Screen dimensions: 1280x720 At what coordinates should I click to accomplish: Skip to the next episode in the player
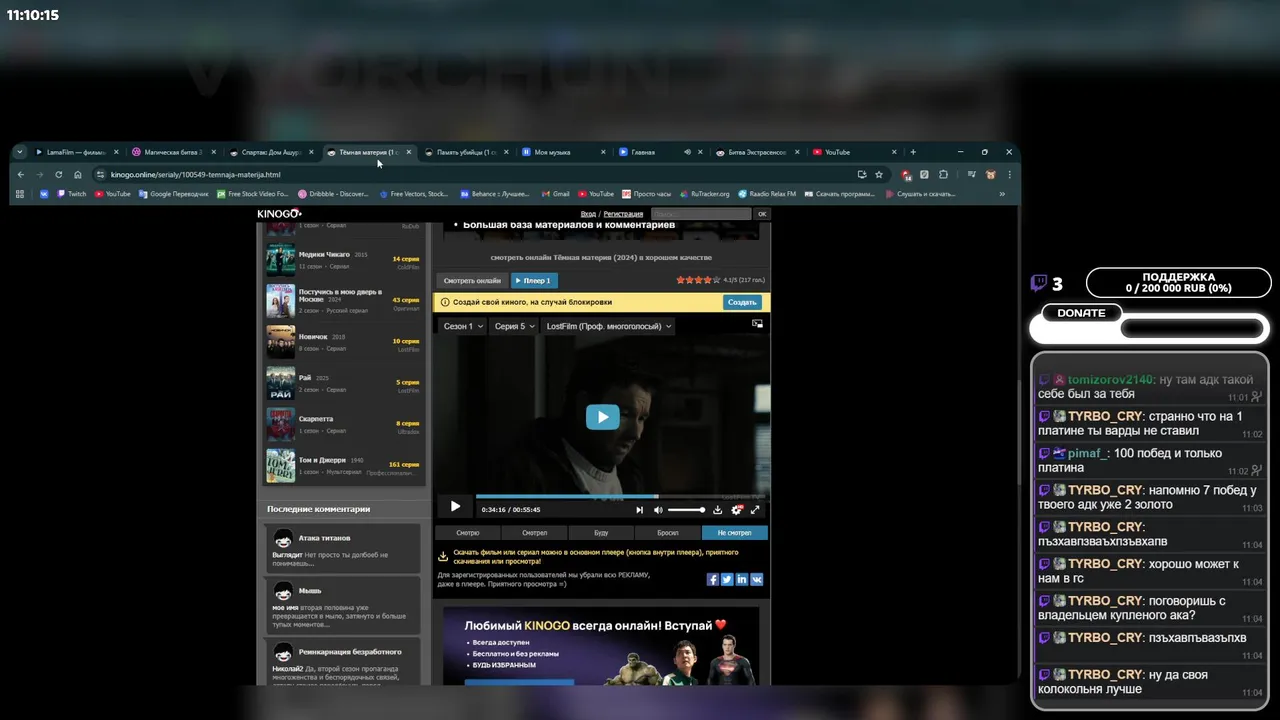coord(639,510)
